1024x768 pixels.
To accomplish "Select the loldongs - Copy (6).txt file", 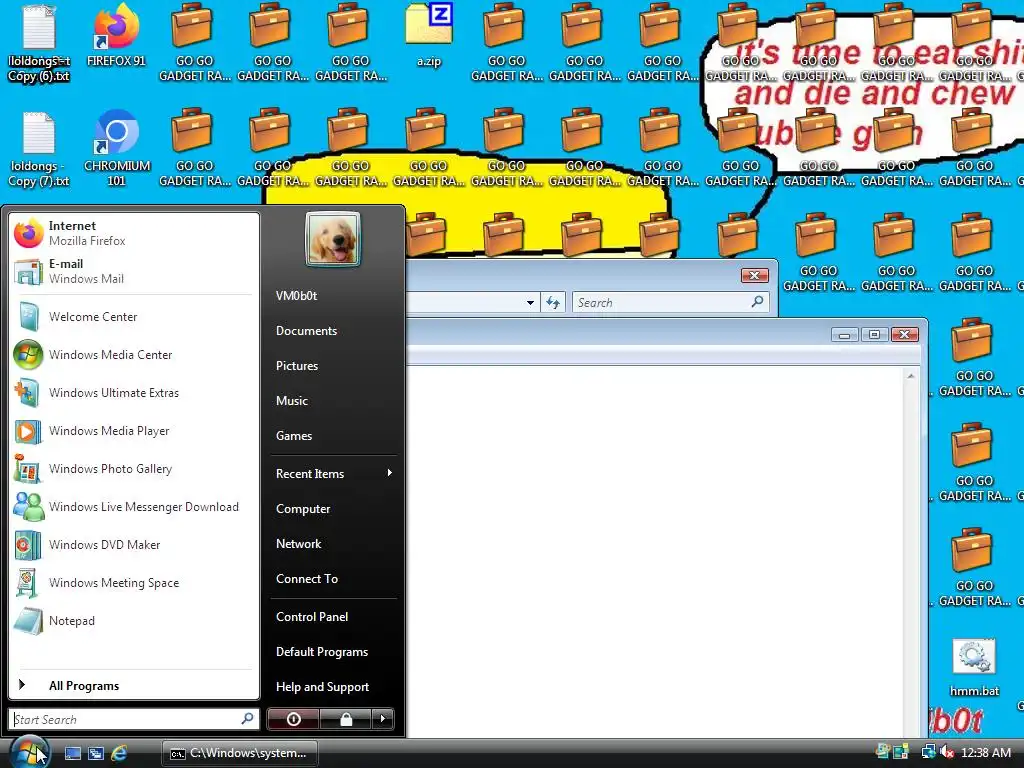I will tap(39, 43).
